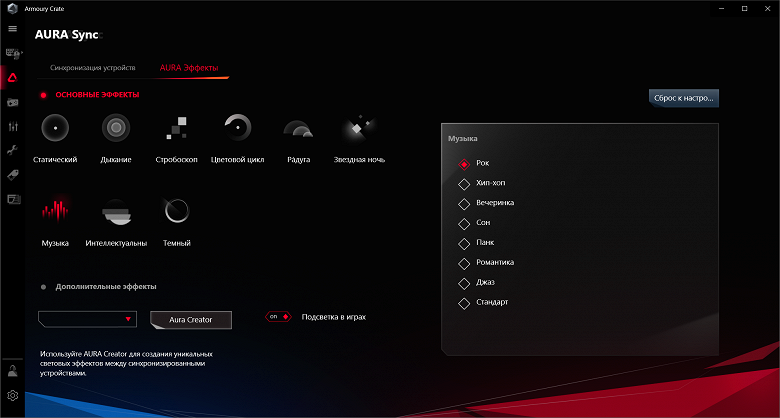The image size is (780, 418).
Task: Open the Scenario Profiles sliders sidebar icon
Action: (x=13, y=126)
